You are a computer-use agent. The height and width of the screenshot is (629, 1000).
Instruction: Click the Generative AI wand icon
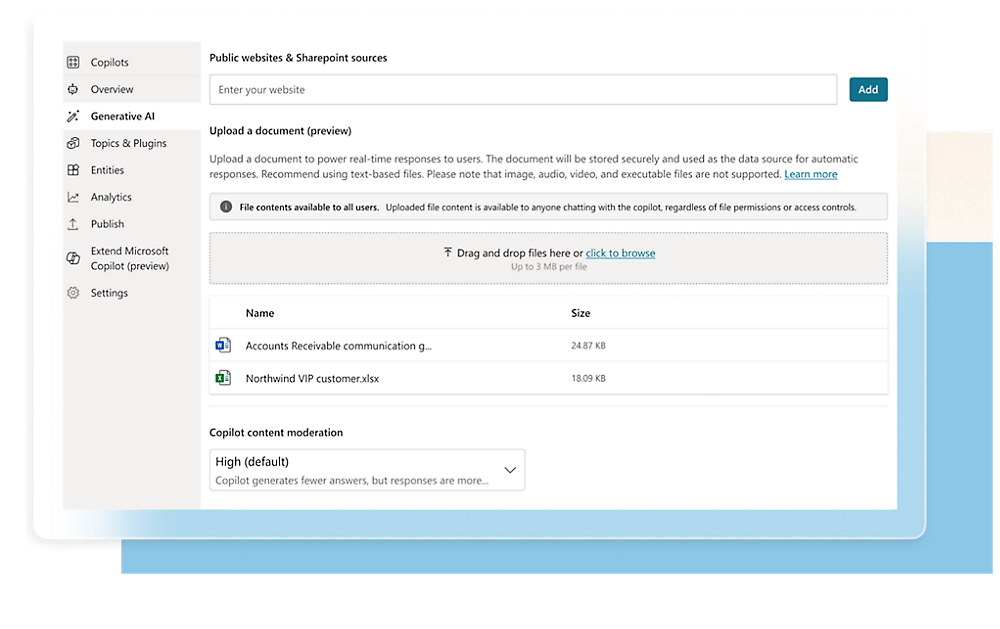[x=73, y=116]
